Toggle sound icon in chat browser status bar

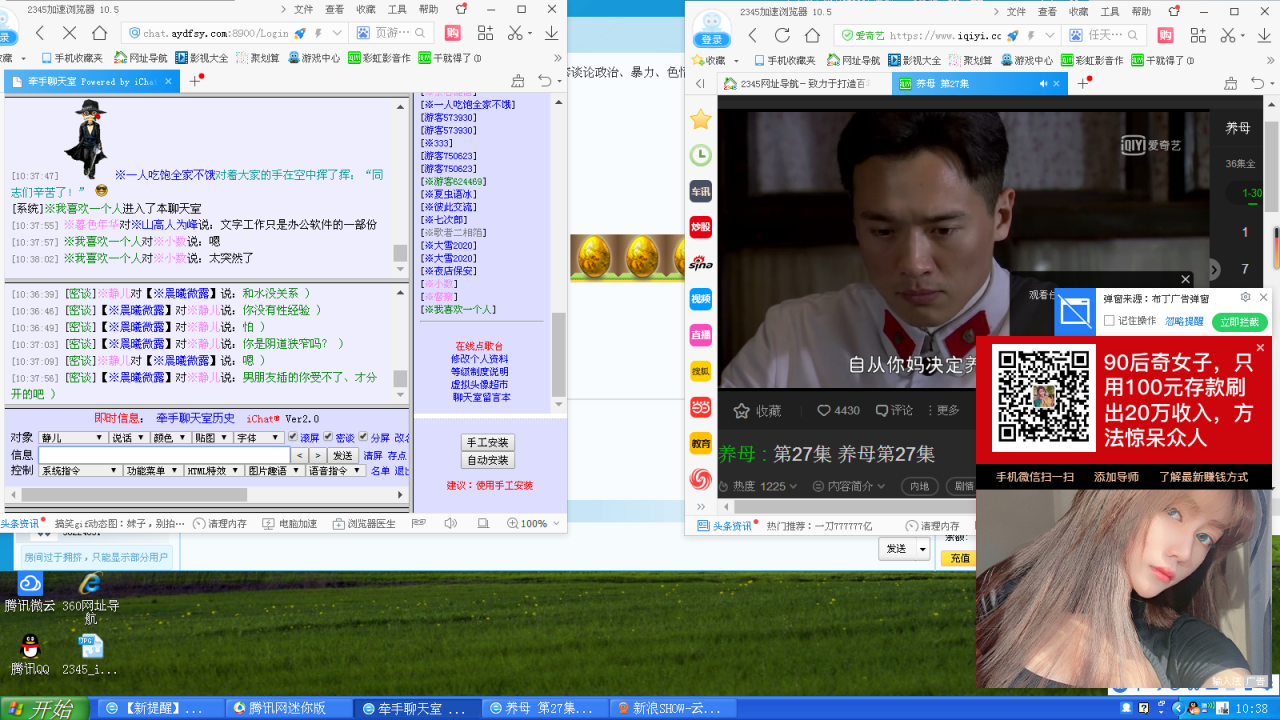pyautogui.click(x=450, y=523)
